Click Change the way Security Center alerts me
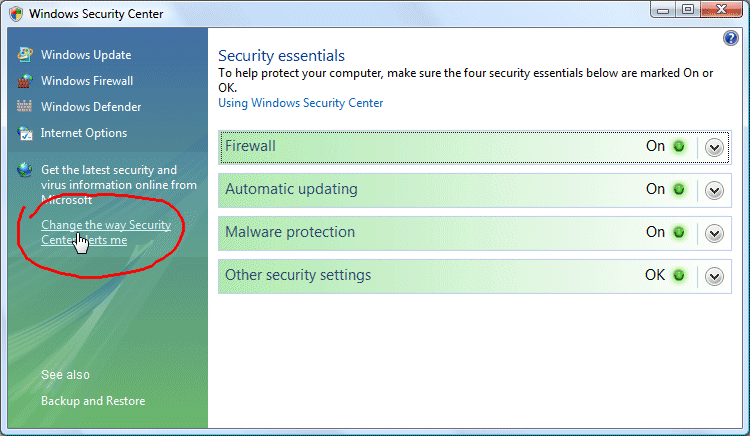 [x=106, y=232]
